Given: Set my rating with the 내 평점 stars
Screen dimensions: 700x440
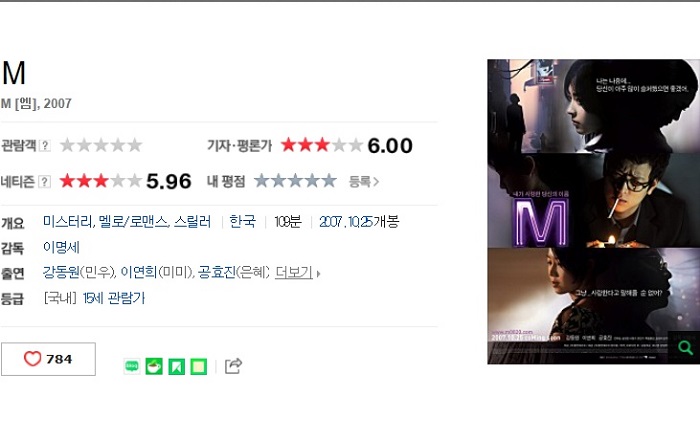Looking at the screenshot, I should coord(295,181).
